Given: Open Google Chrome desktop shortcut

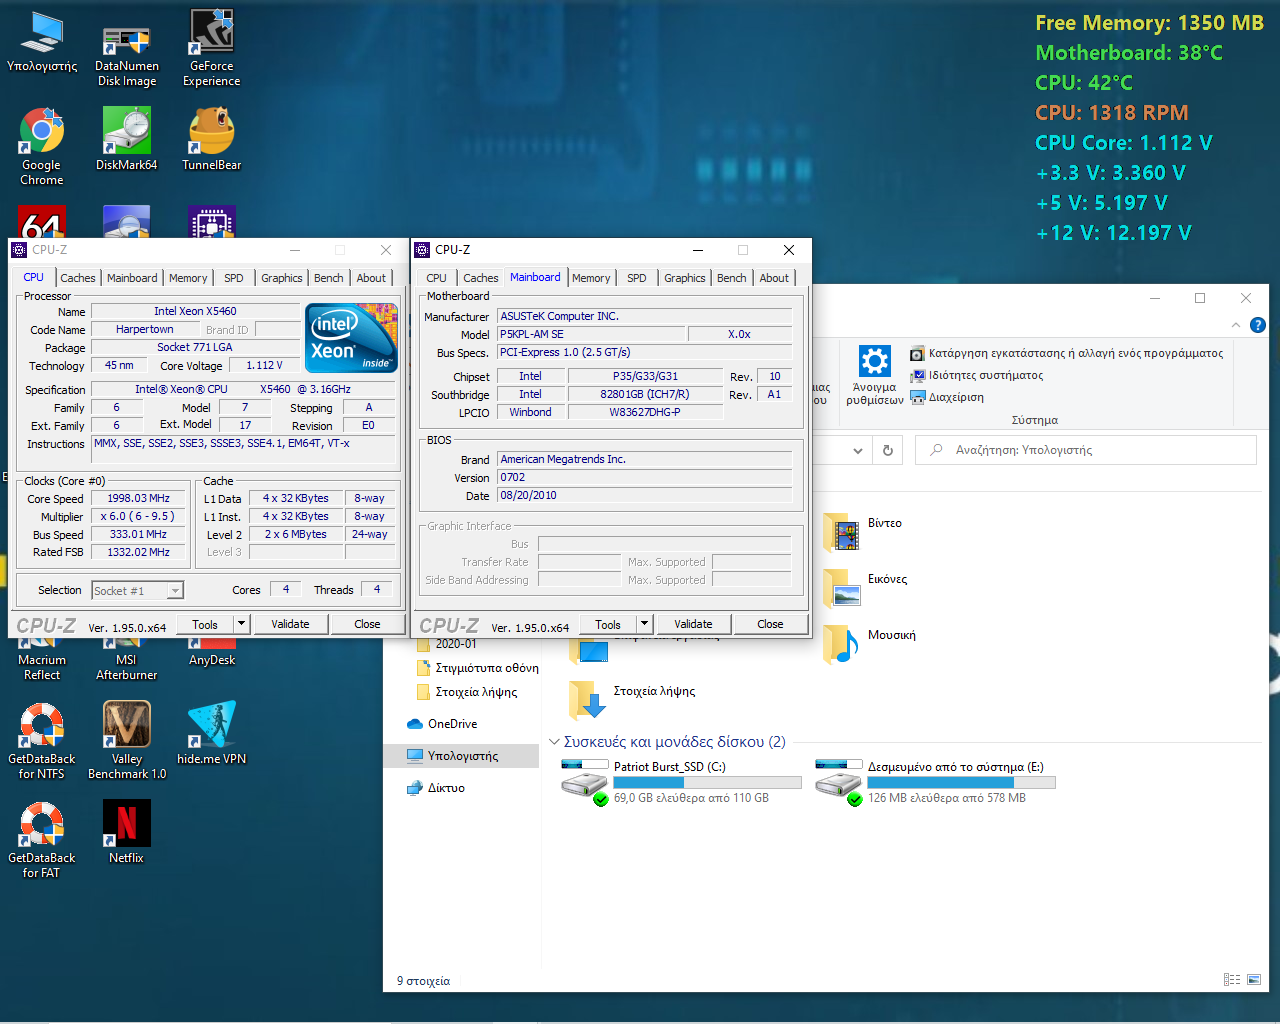Looking at the screenshot, I should [42, 147].
